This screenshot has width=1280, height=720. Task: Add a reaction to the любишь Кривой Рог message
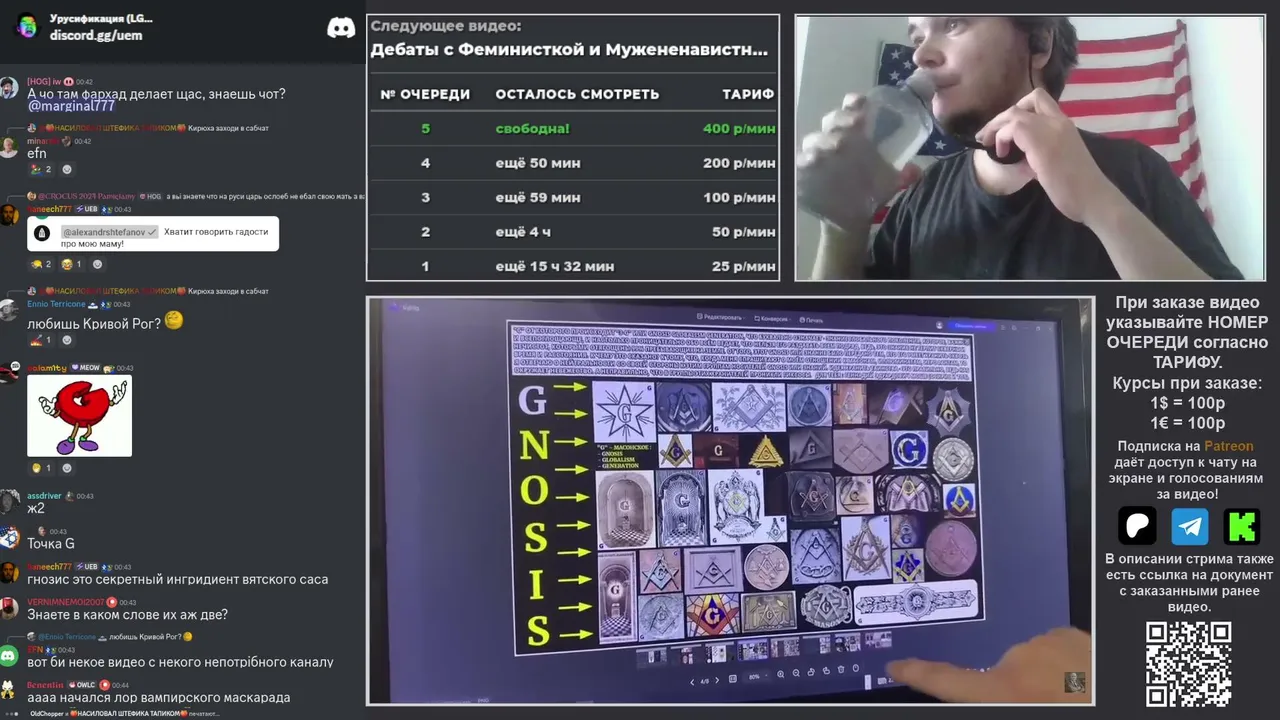point(67,340)
